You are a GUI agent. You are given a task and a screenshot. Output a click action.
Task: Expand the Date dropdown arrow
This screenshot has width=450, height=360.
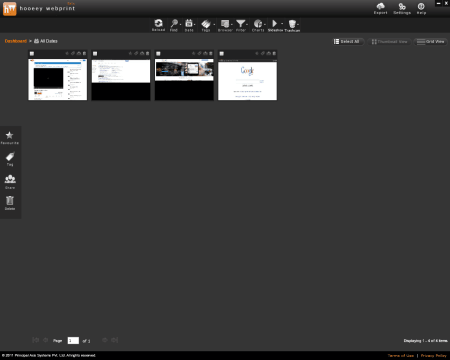tap(195, 24)
